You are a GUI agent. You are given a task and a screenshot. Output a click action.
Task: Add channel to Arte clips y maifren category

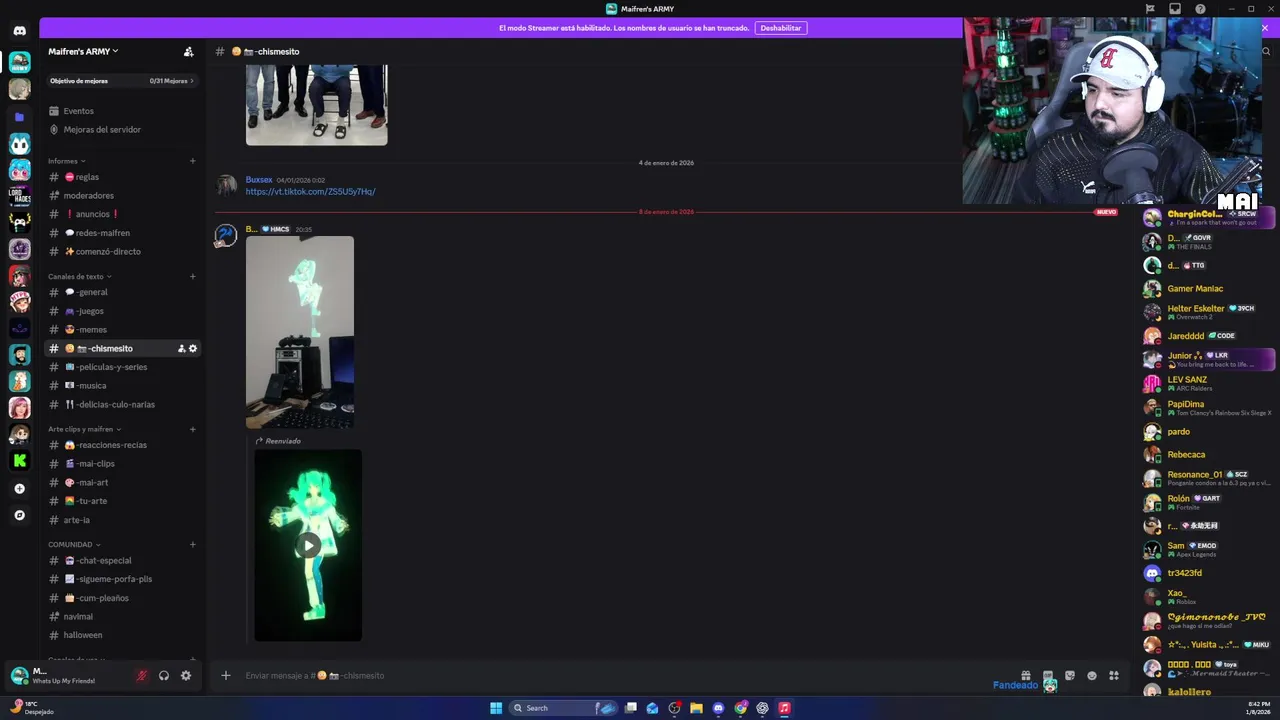(x=193, y=429)
